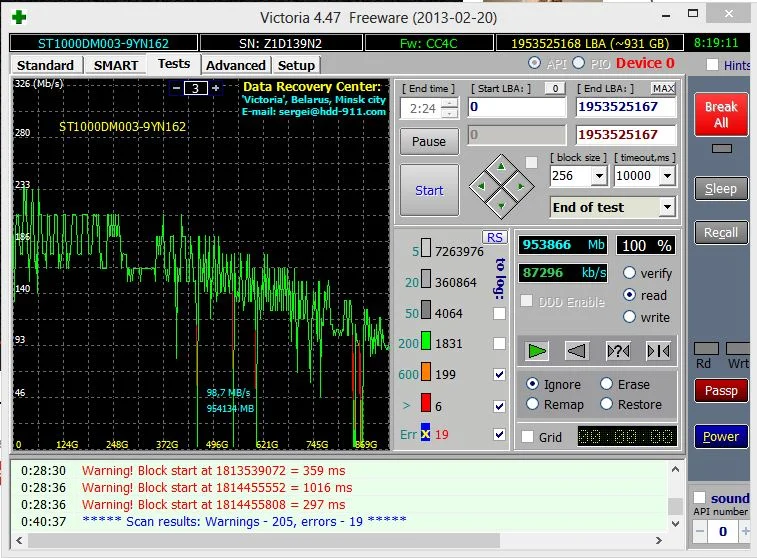Select the random seek scan mode icon
Screen dimensions: 757x558
pyautogui.click(x=618, y=350)
